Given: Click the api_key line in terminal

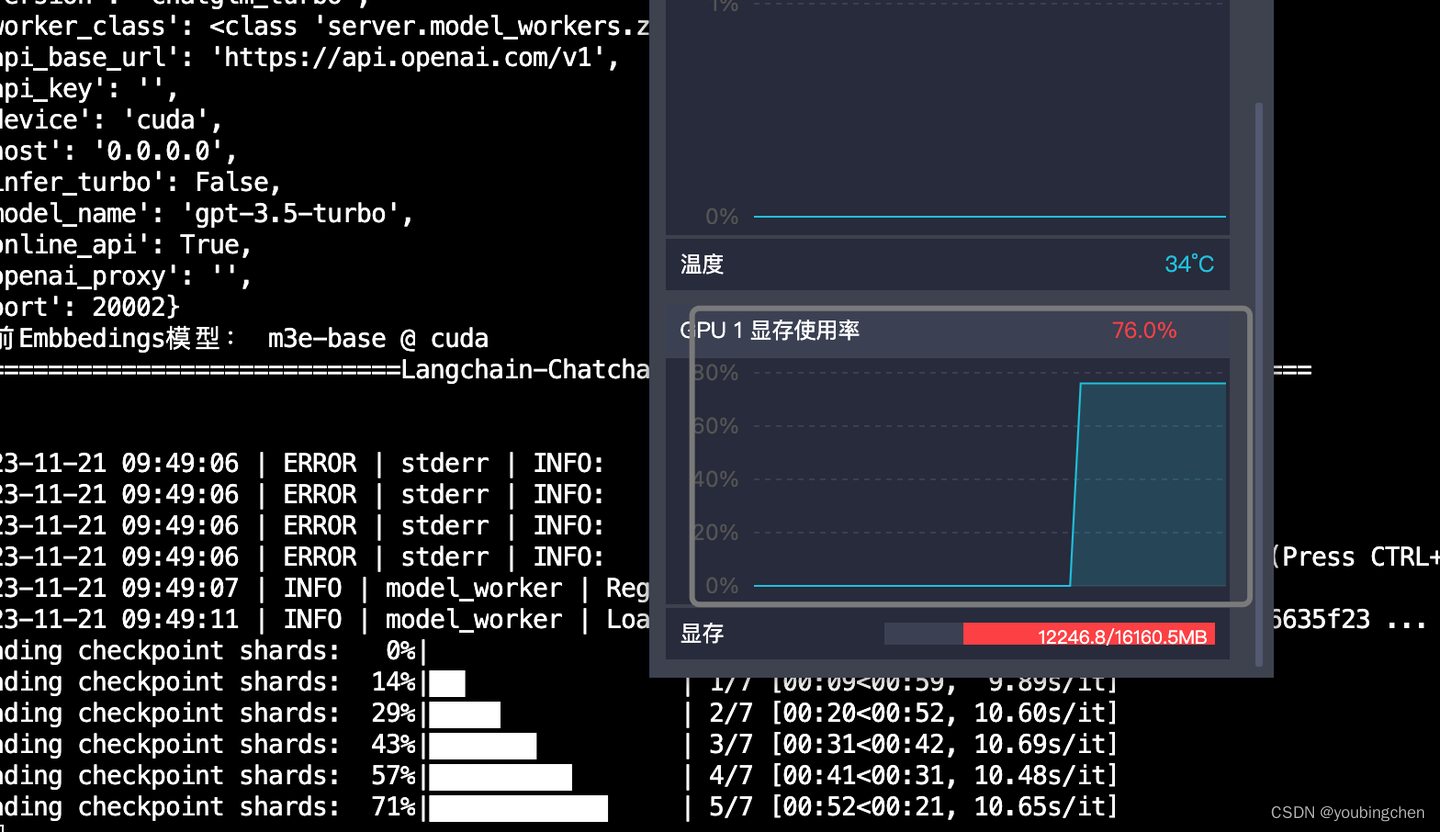Looking at the screenshot, I should point(90,89).
